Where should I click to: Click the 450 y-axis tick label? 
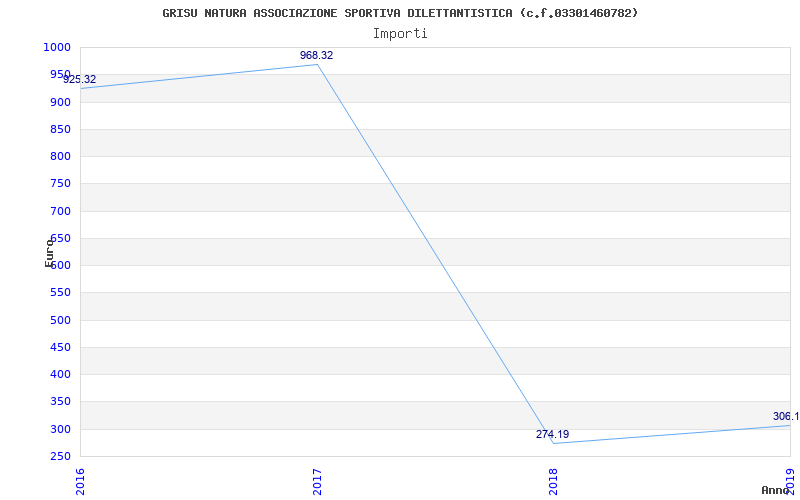pos(60,347)
